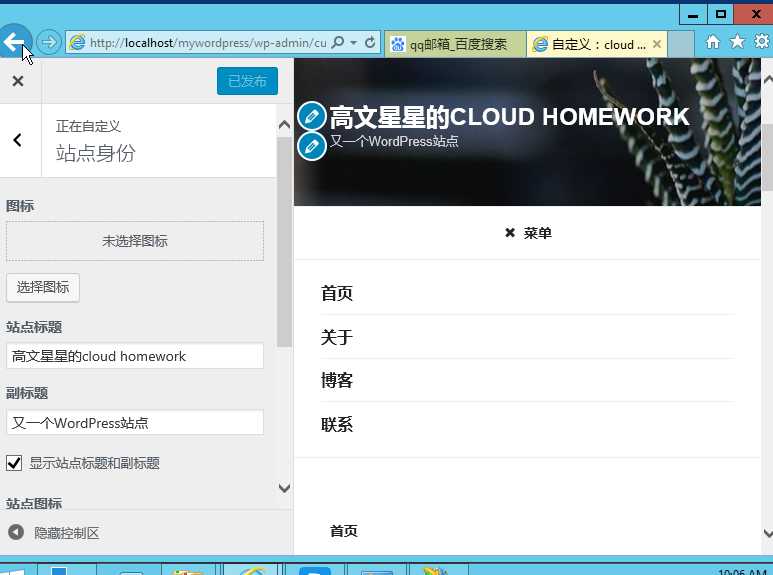Click the preview pane scrollbar thumb
Image resolution: width=773 pixels, height=575 pixels.
(768, 157)
